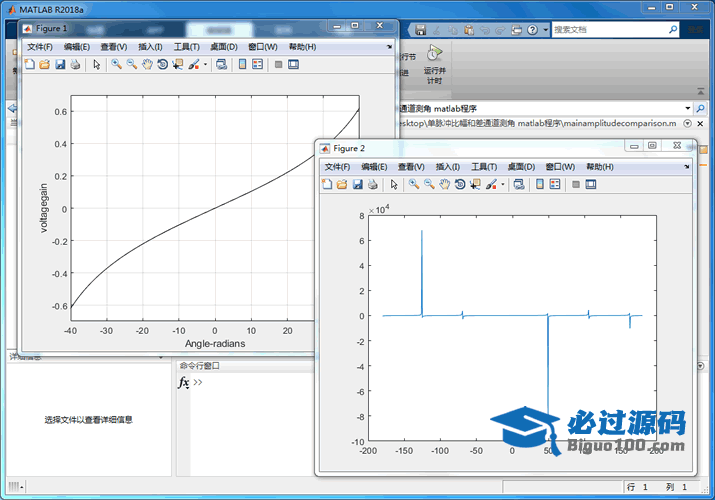The height and width of the screenshot is (500, 715).
Task: Click Link Plot icon in Figure 2 toolbar
Action: pyautogui.click(x=519, y=184)
